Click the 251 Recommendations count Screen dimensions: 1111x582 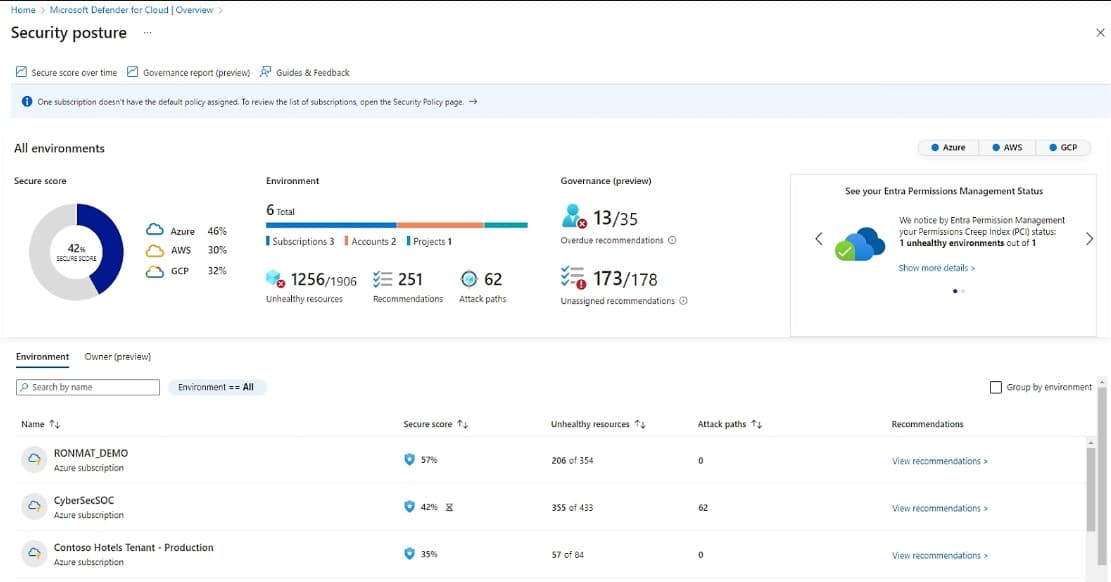pyautogui.click(x=410, y=279)
